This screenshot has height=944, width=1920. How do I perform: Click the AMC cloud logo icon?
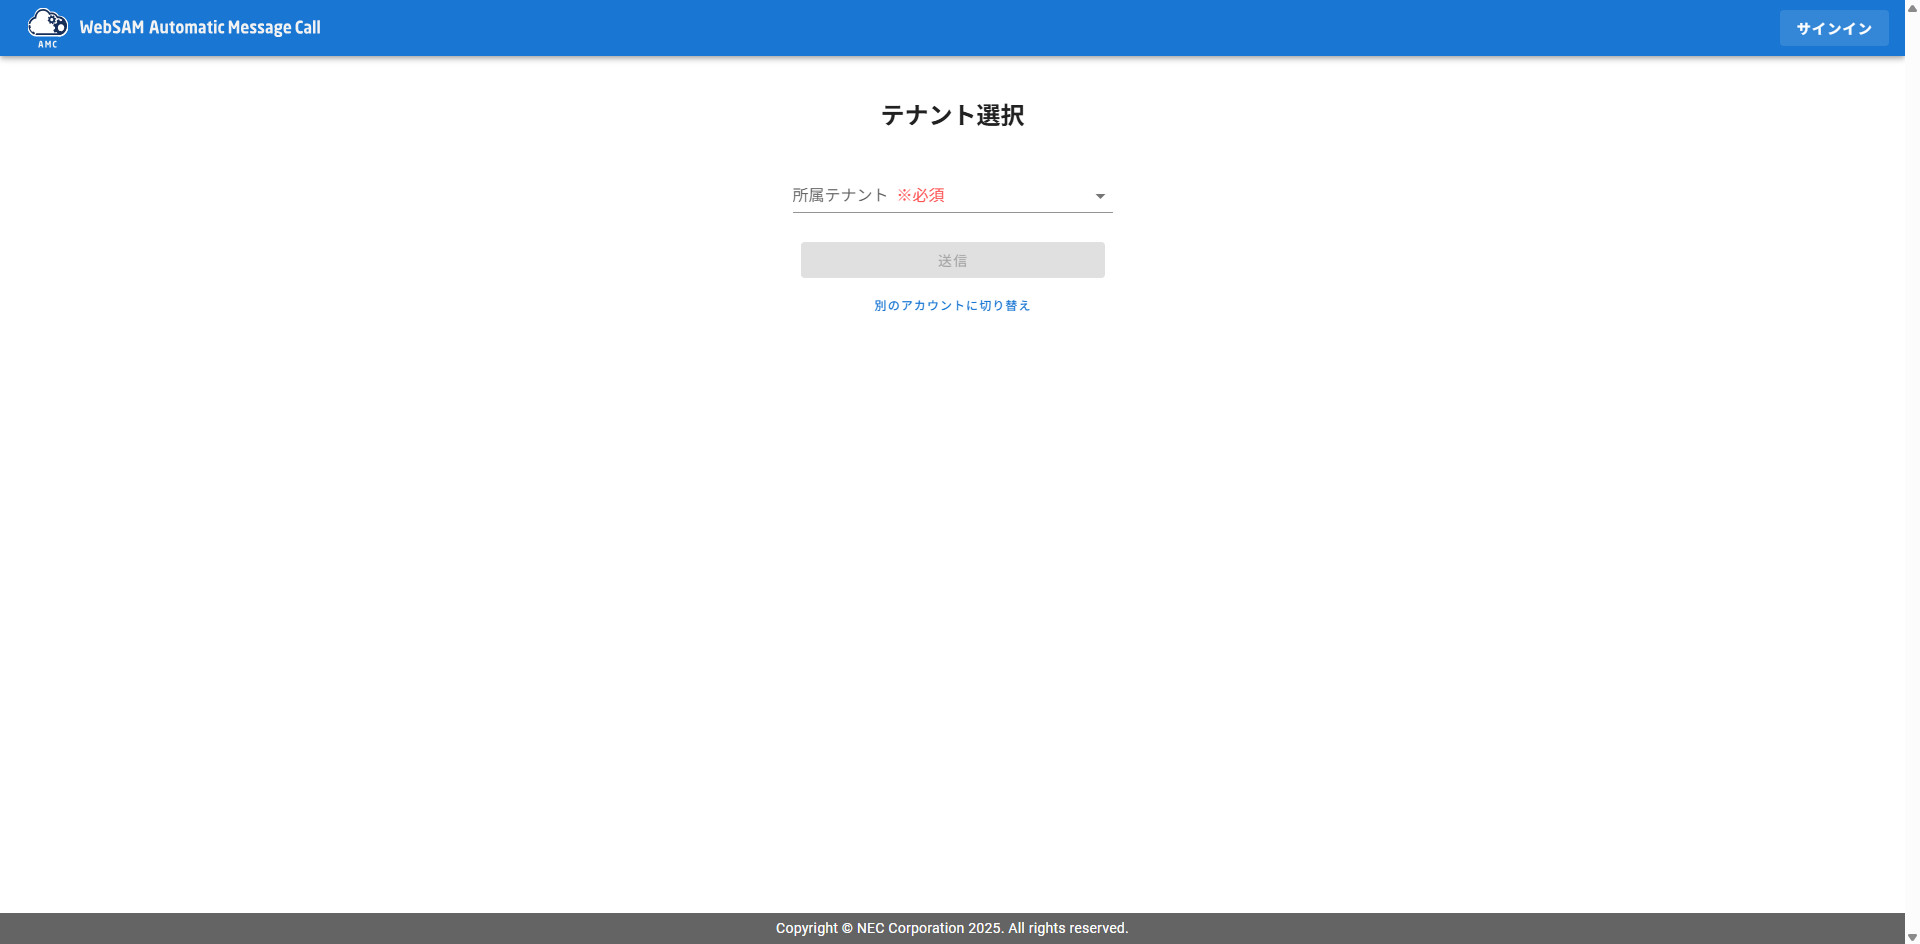47,22
